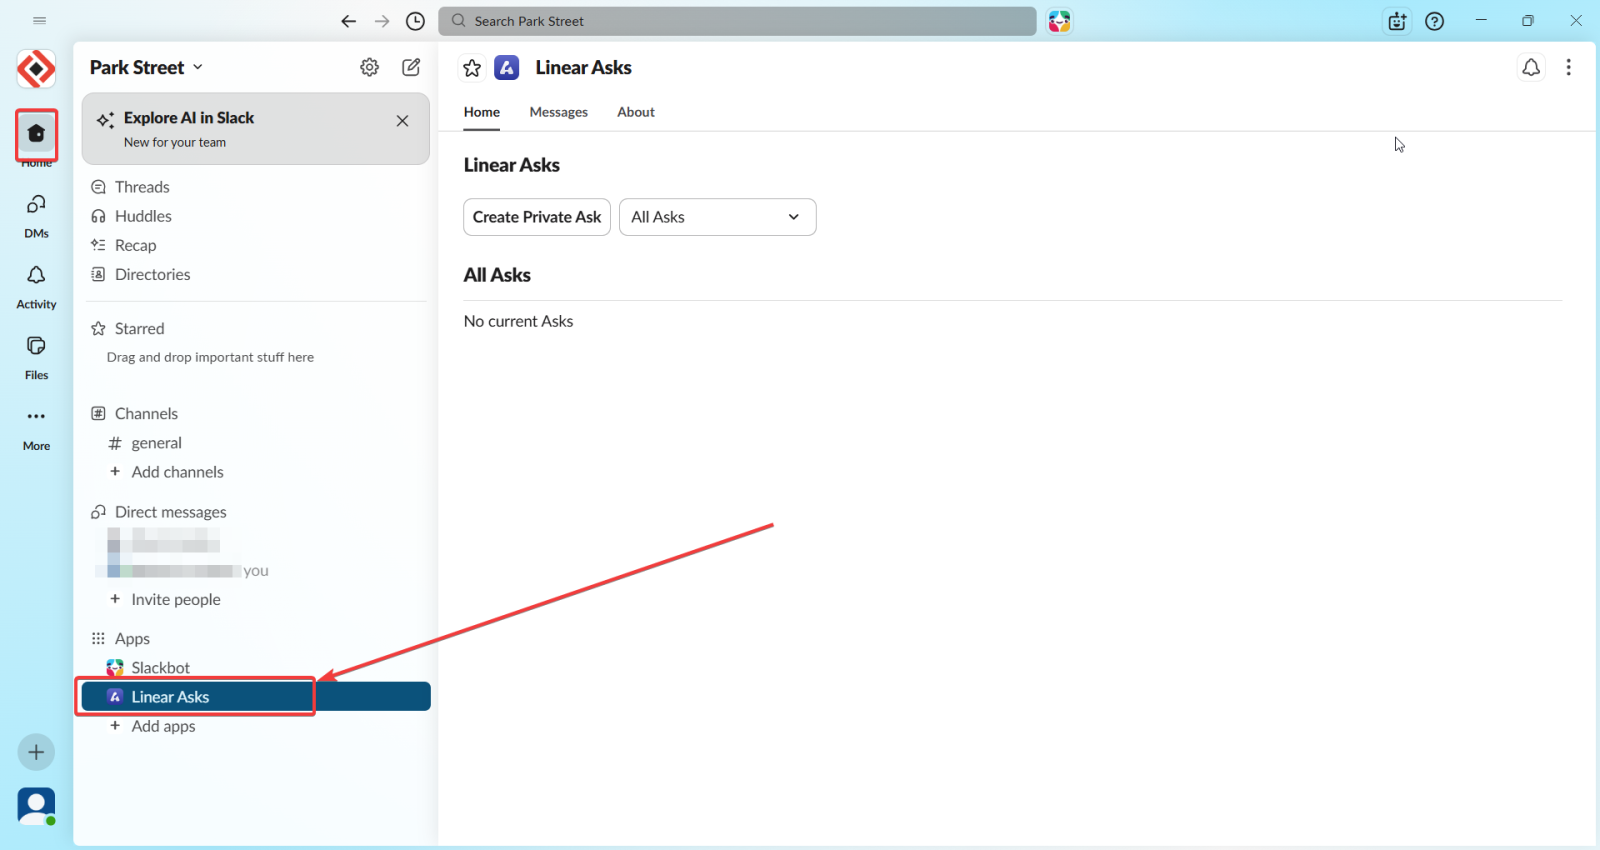1600x850 pixels.
Task: Collapse the Apps section
Action: (132, 639)
